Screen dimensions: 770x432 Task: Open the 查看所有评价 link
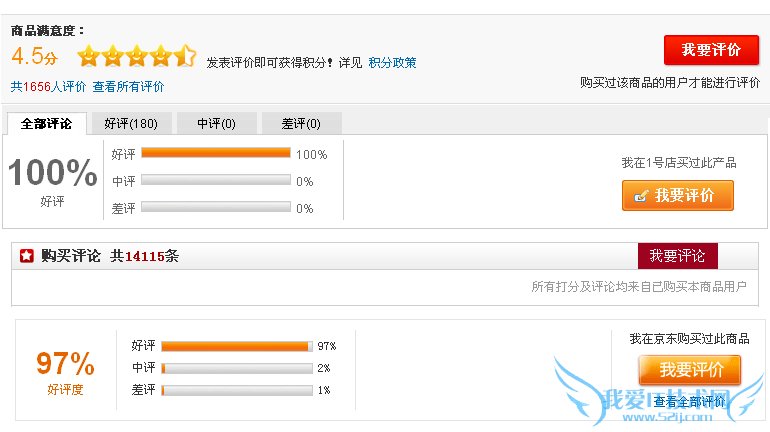coord(128,87)
